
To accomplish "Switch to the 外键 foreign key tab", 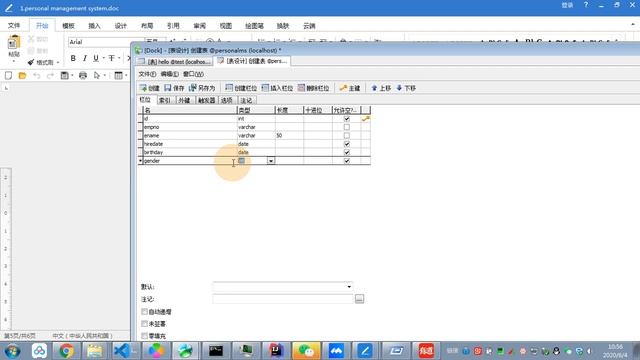I will tap(184, 100).
